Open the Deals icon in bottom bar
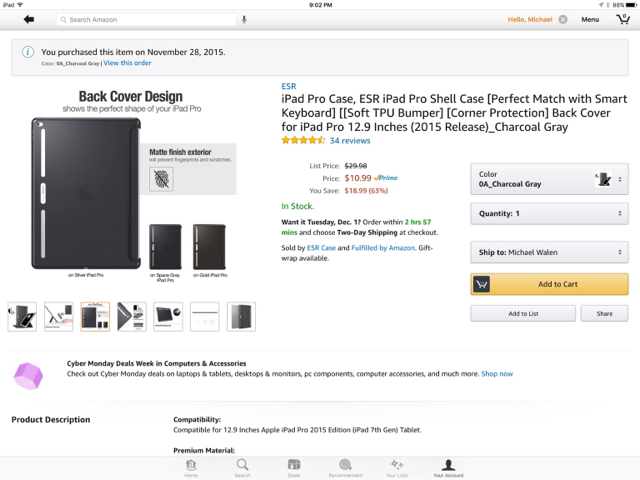This screenshot has height=480, width=640. click(x=294, y=467)
